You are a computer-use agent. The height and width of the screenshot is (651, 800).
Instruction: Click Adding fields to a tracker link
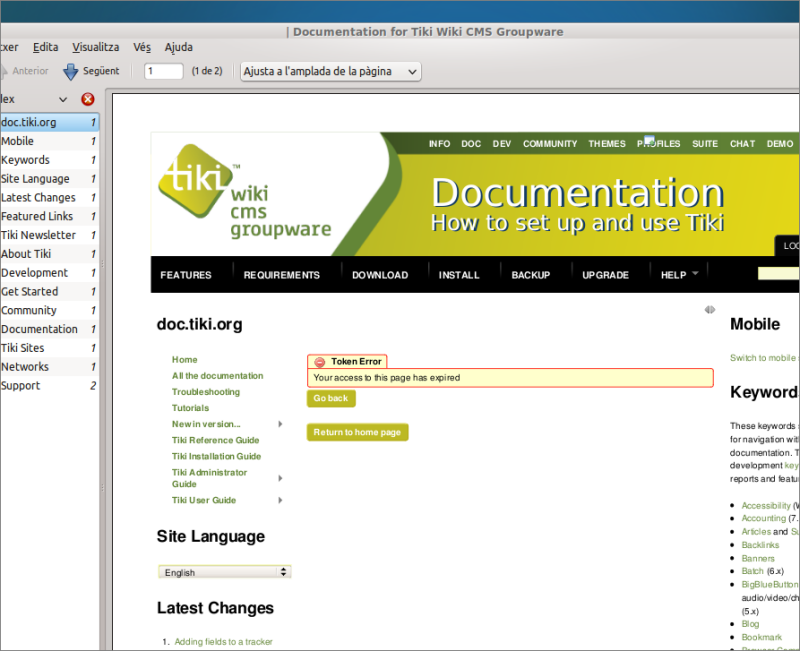coord(223,642)
